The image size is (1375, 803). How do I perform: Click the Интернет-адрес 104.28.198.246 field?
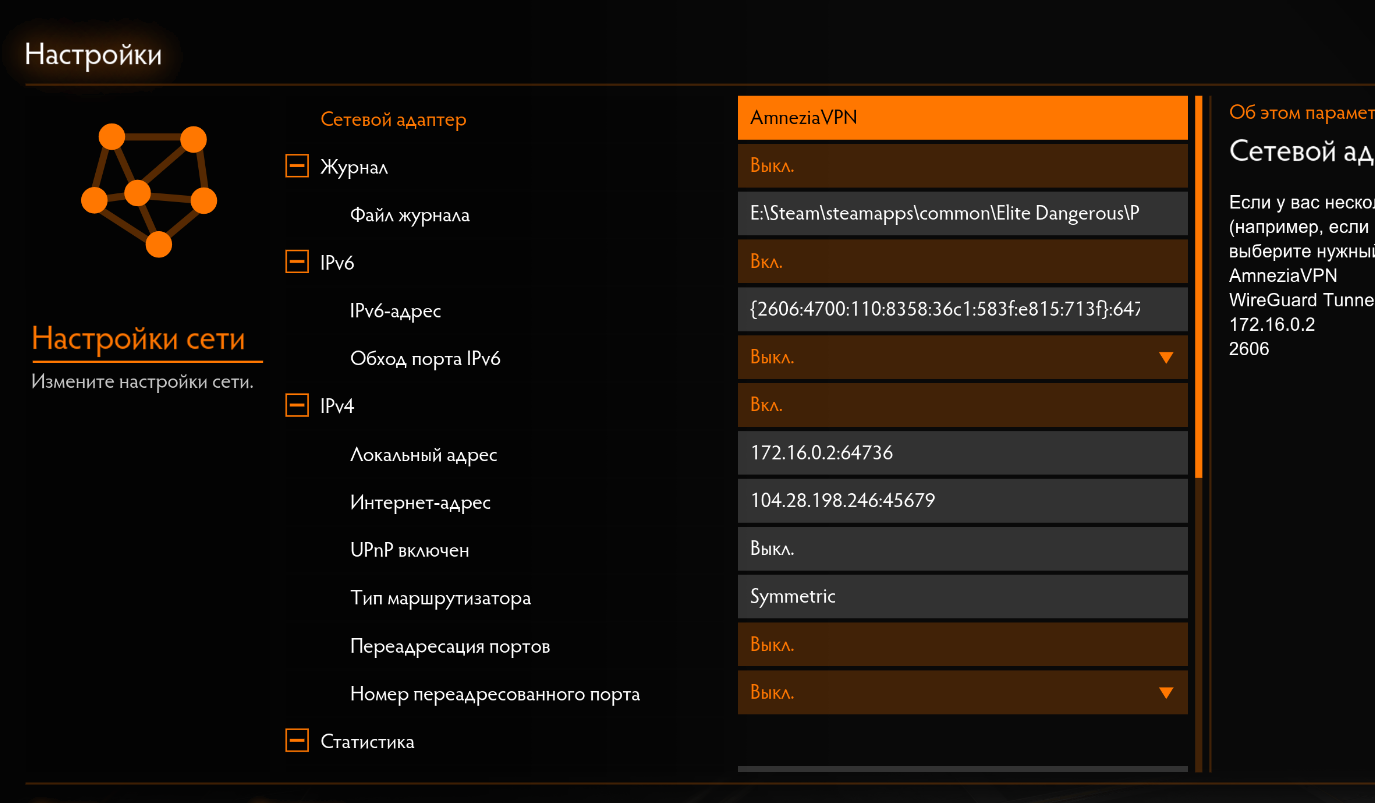pyautogui.click(x=963, y=501)
